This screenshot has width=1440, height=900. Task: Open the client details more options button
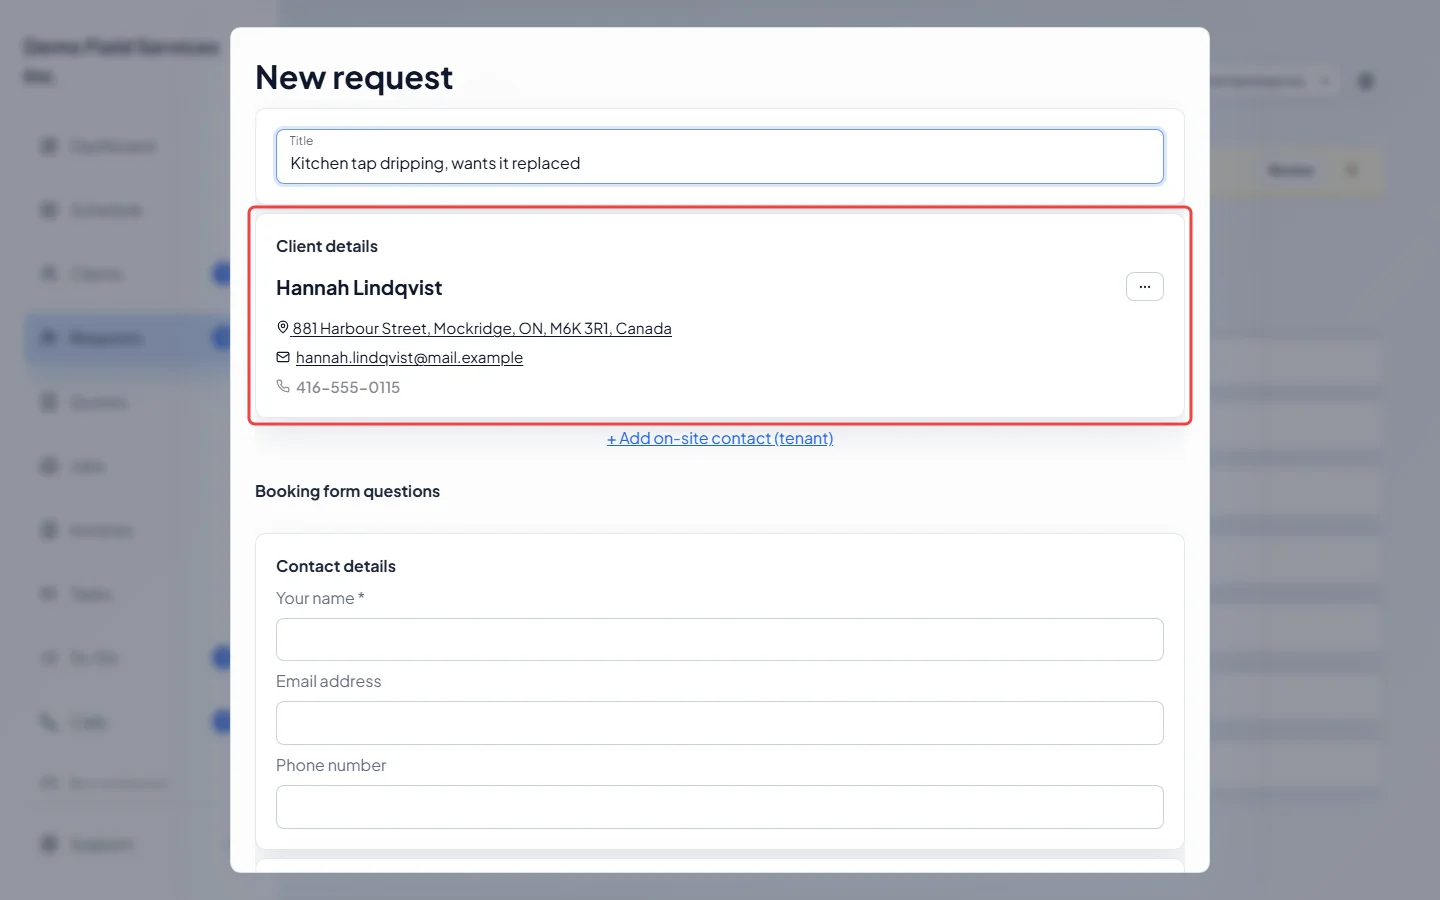1144,287
